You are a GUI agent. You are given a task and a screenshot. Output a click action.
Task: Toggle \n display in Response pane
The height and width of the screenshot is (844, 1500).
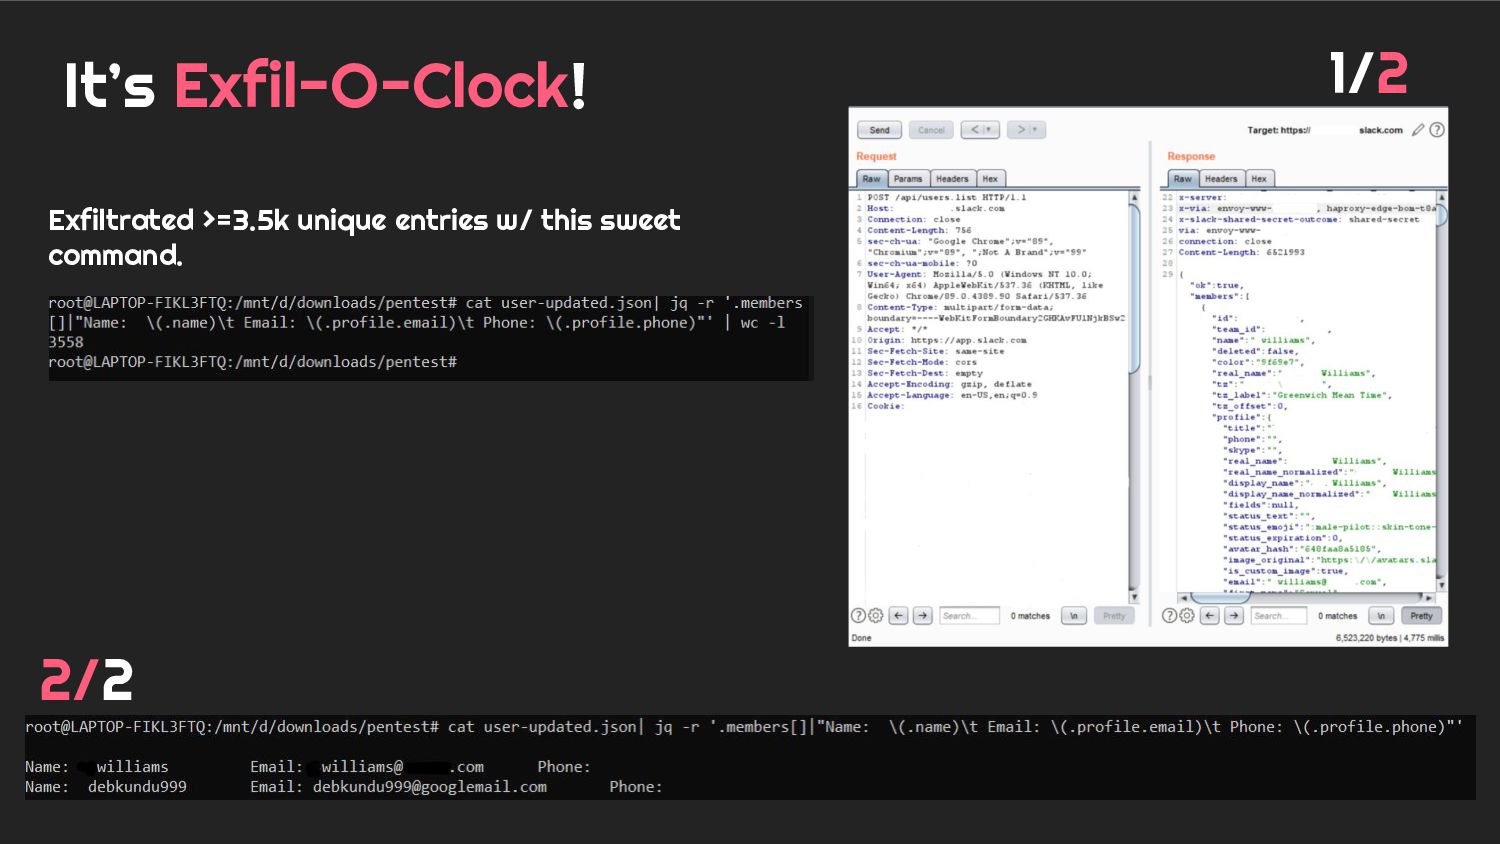[1381, 616]
